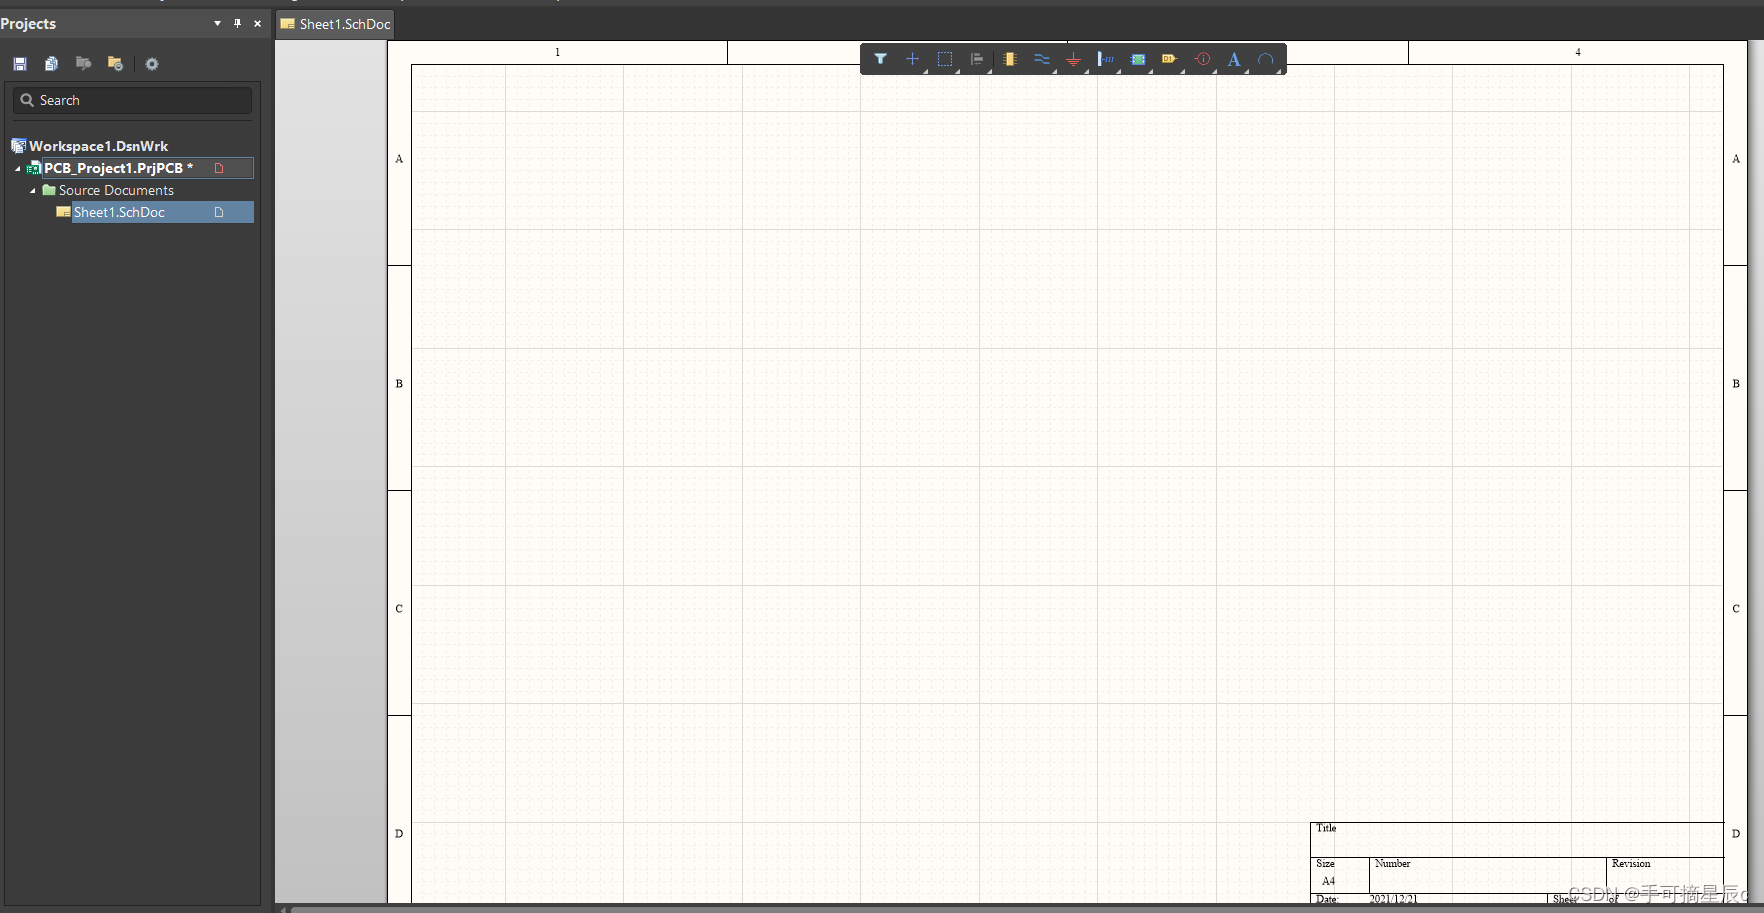Click the document status icon beside Sheet1.SchDoc
This screenshot has width=1764, height=913.
219,212
